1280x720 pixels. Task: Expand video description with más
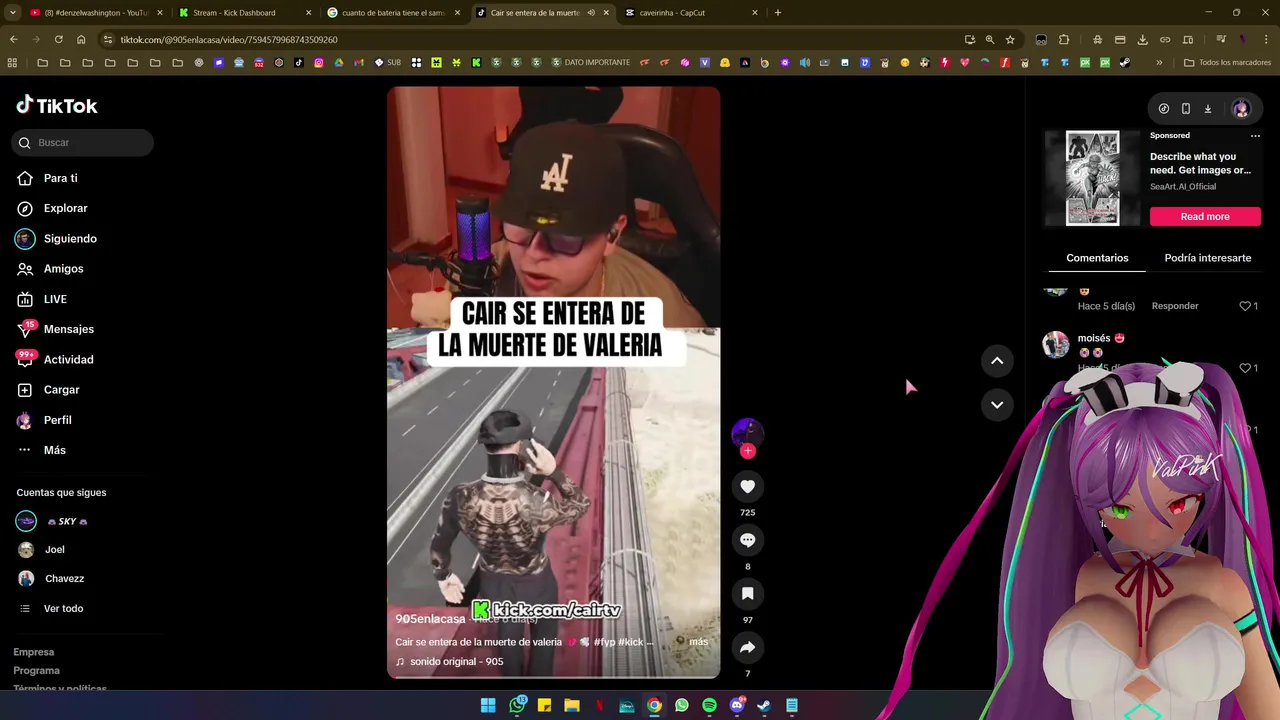(x=698, y=642)
